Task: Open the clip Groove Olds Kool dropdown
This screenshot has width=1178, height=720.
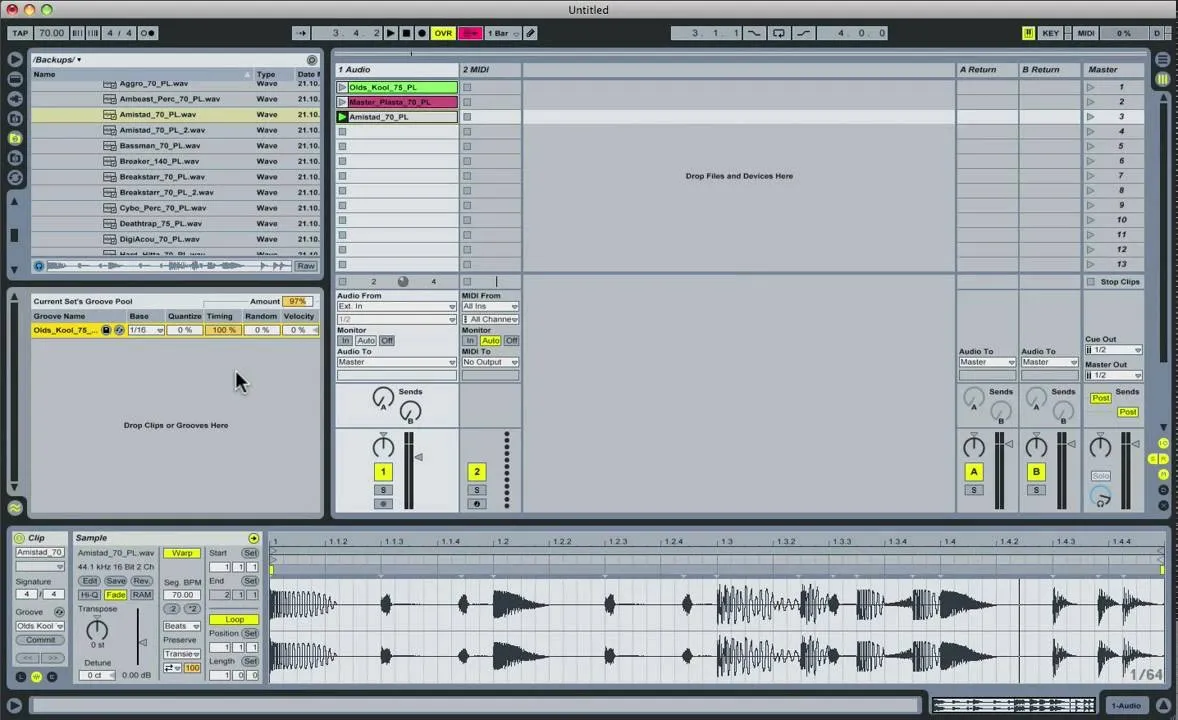Action: pos(40,626)
